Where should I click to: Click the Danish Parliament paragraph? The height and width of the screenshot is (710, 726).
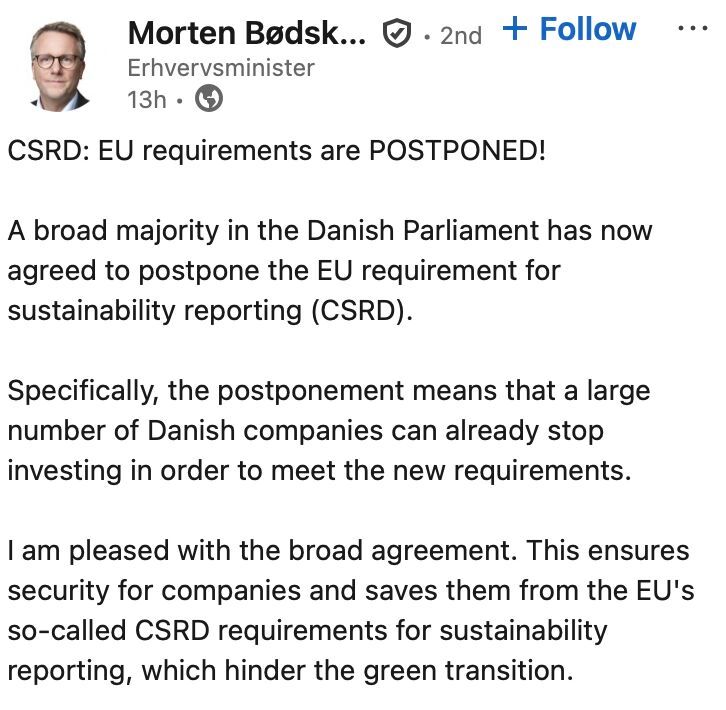pyautogui.click(x=330, y=270)
